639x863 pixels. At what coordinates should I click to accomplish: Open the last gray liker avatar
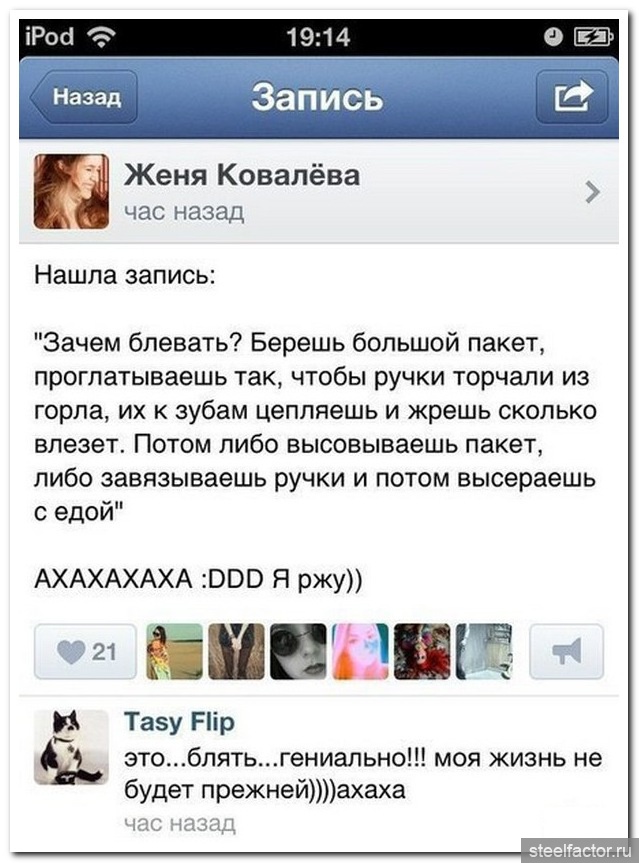(x=484, y=652)
